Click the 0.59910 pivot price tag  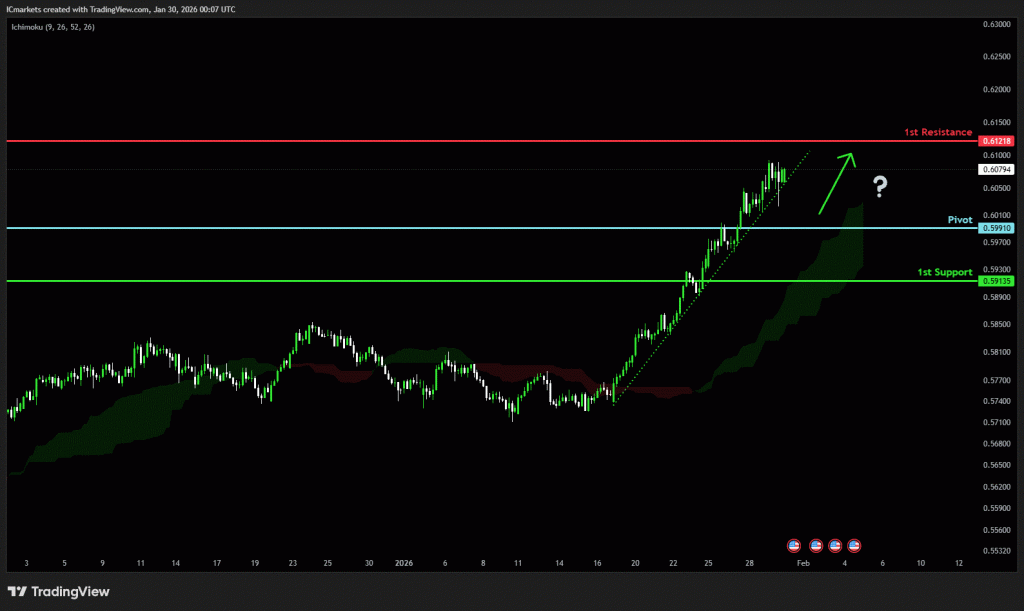(997, 228)
